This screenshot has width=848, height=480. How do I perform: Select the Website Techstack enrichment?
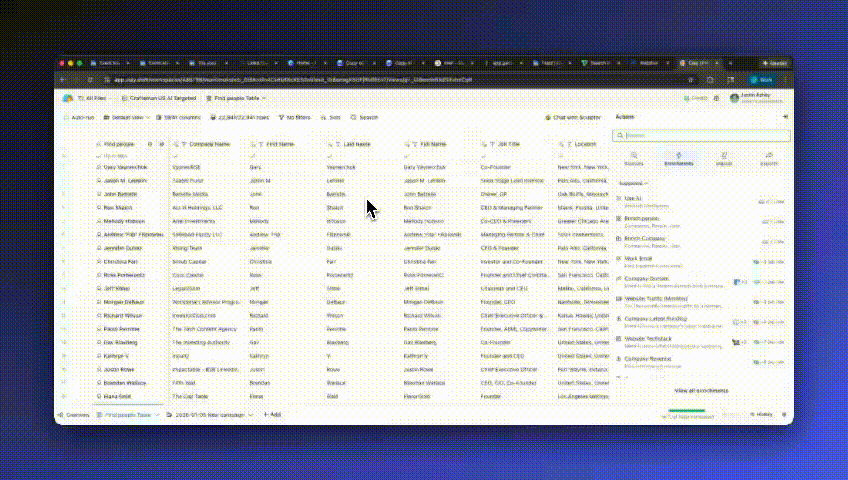pyautogui.click(x=701, y=342)
